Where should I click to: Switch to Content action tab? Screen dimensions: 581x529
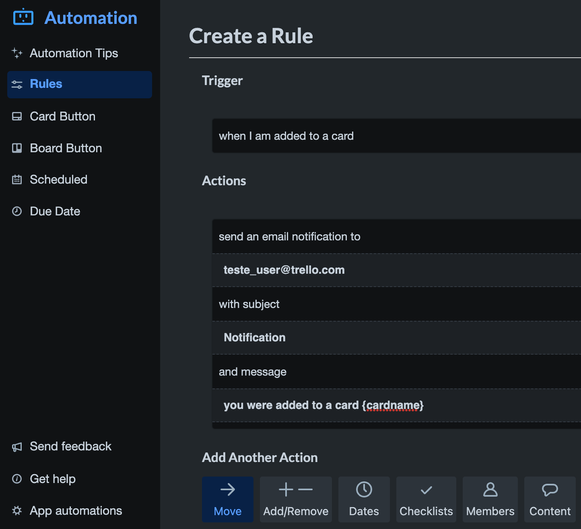pyautogui.click(x=550, y=499)
